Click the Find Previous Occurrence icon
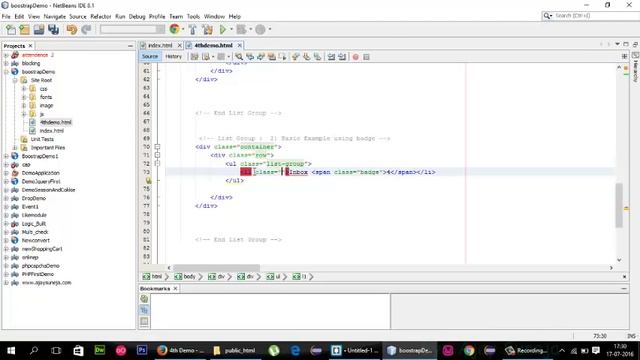The image size is (640, 360). pyautogui.click(x=250, y=57)
